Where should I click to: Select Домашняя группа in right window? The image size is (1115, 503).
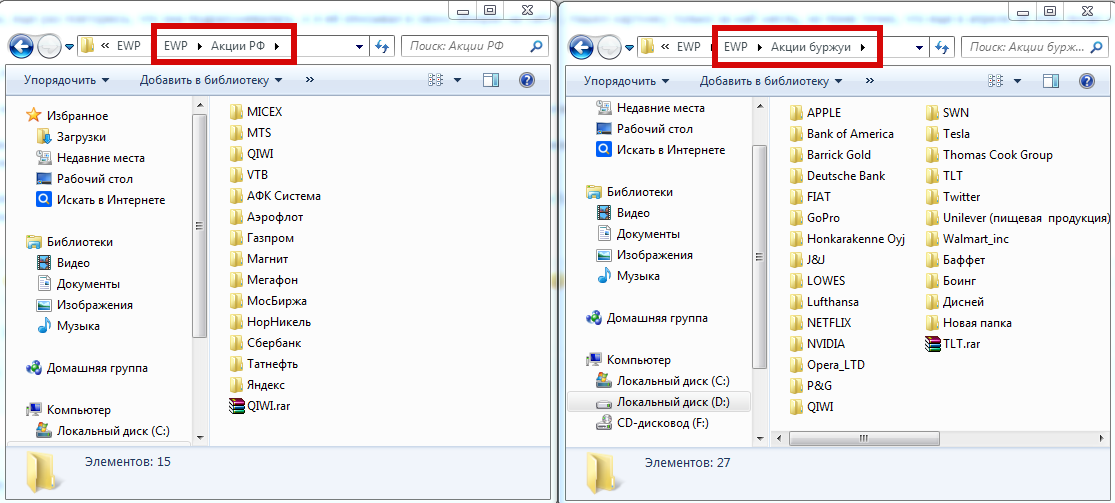tap(647, 318)
